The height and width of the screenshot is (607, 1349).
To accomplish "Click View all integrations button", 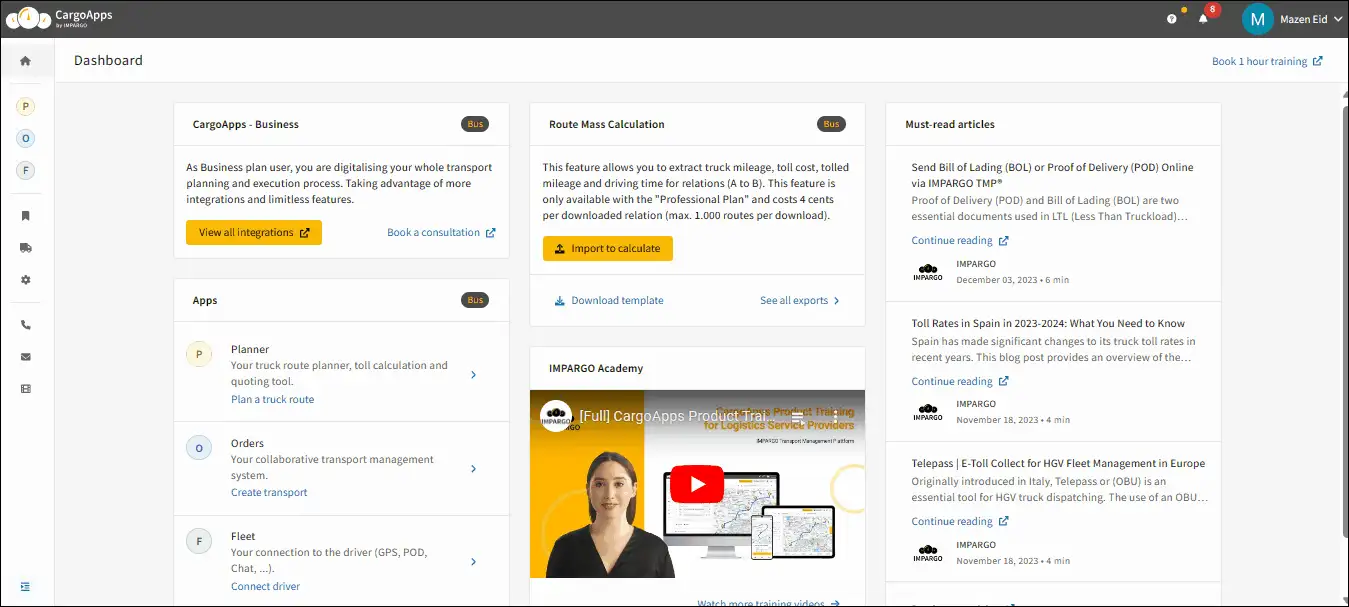I will coord(254,232).
